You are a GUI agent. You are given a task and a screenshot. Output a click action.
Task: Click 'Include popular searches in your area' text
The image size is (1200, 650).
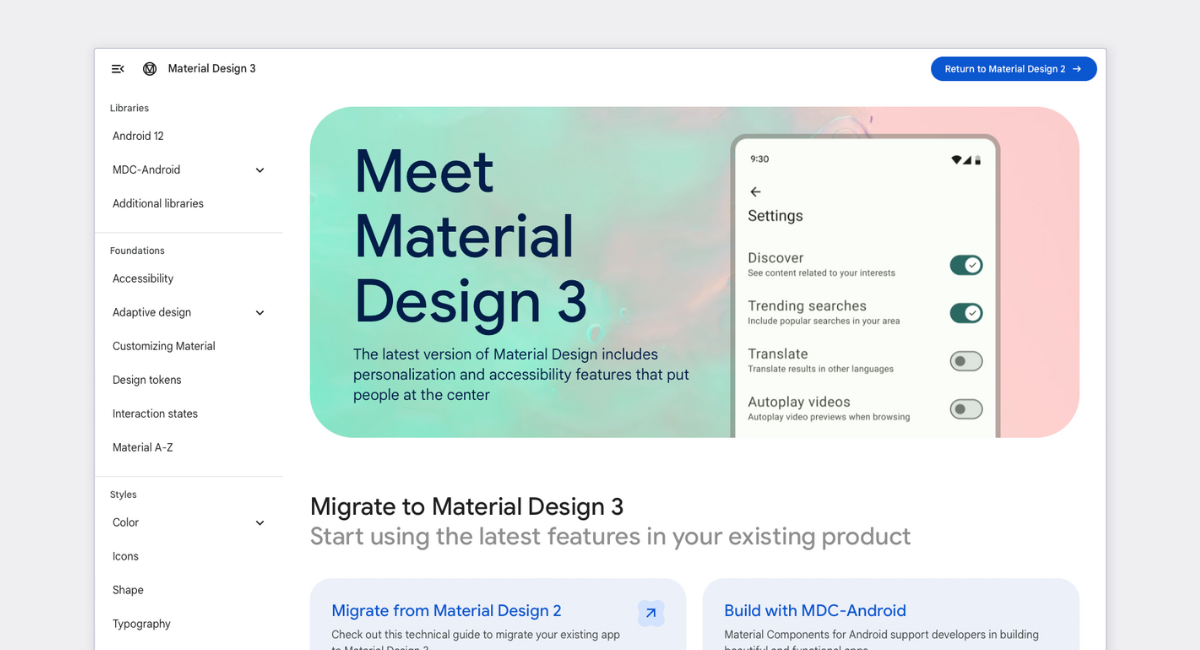pos(823,321)
